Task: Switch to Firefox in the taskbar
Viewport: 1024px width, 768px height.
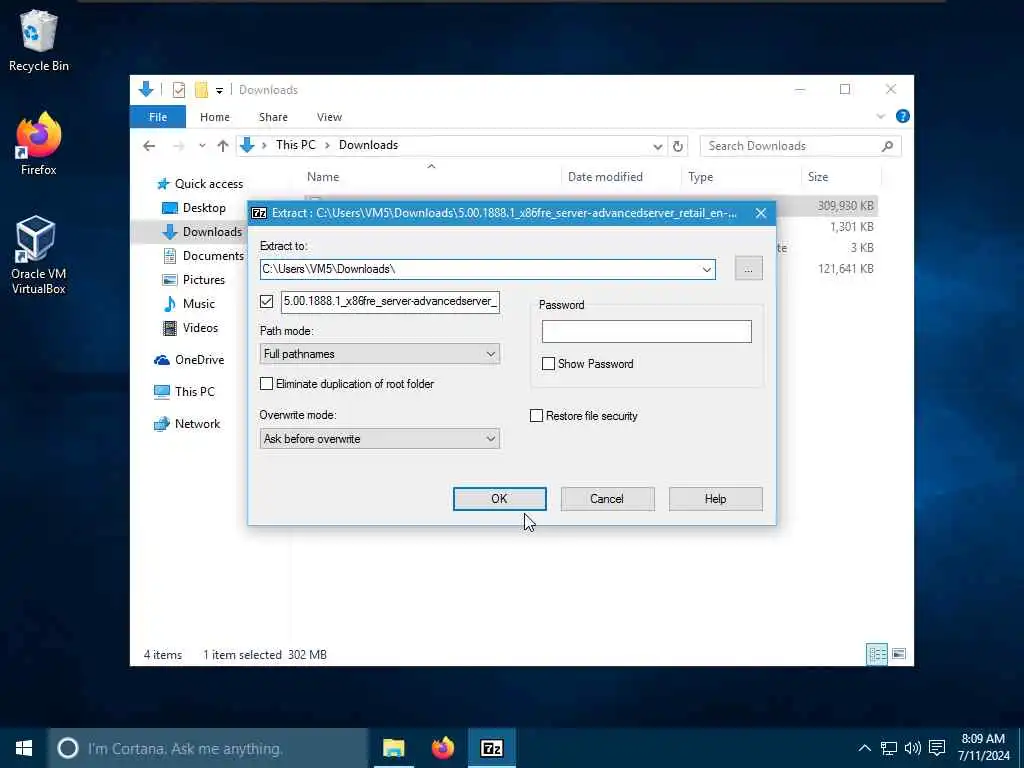Action: 443,748
